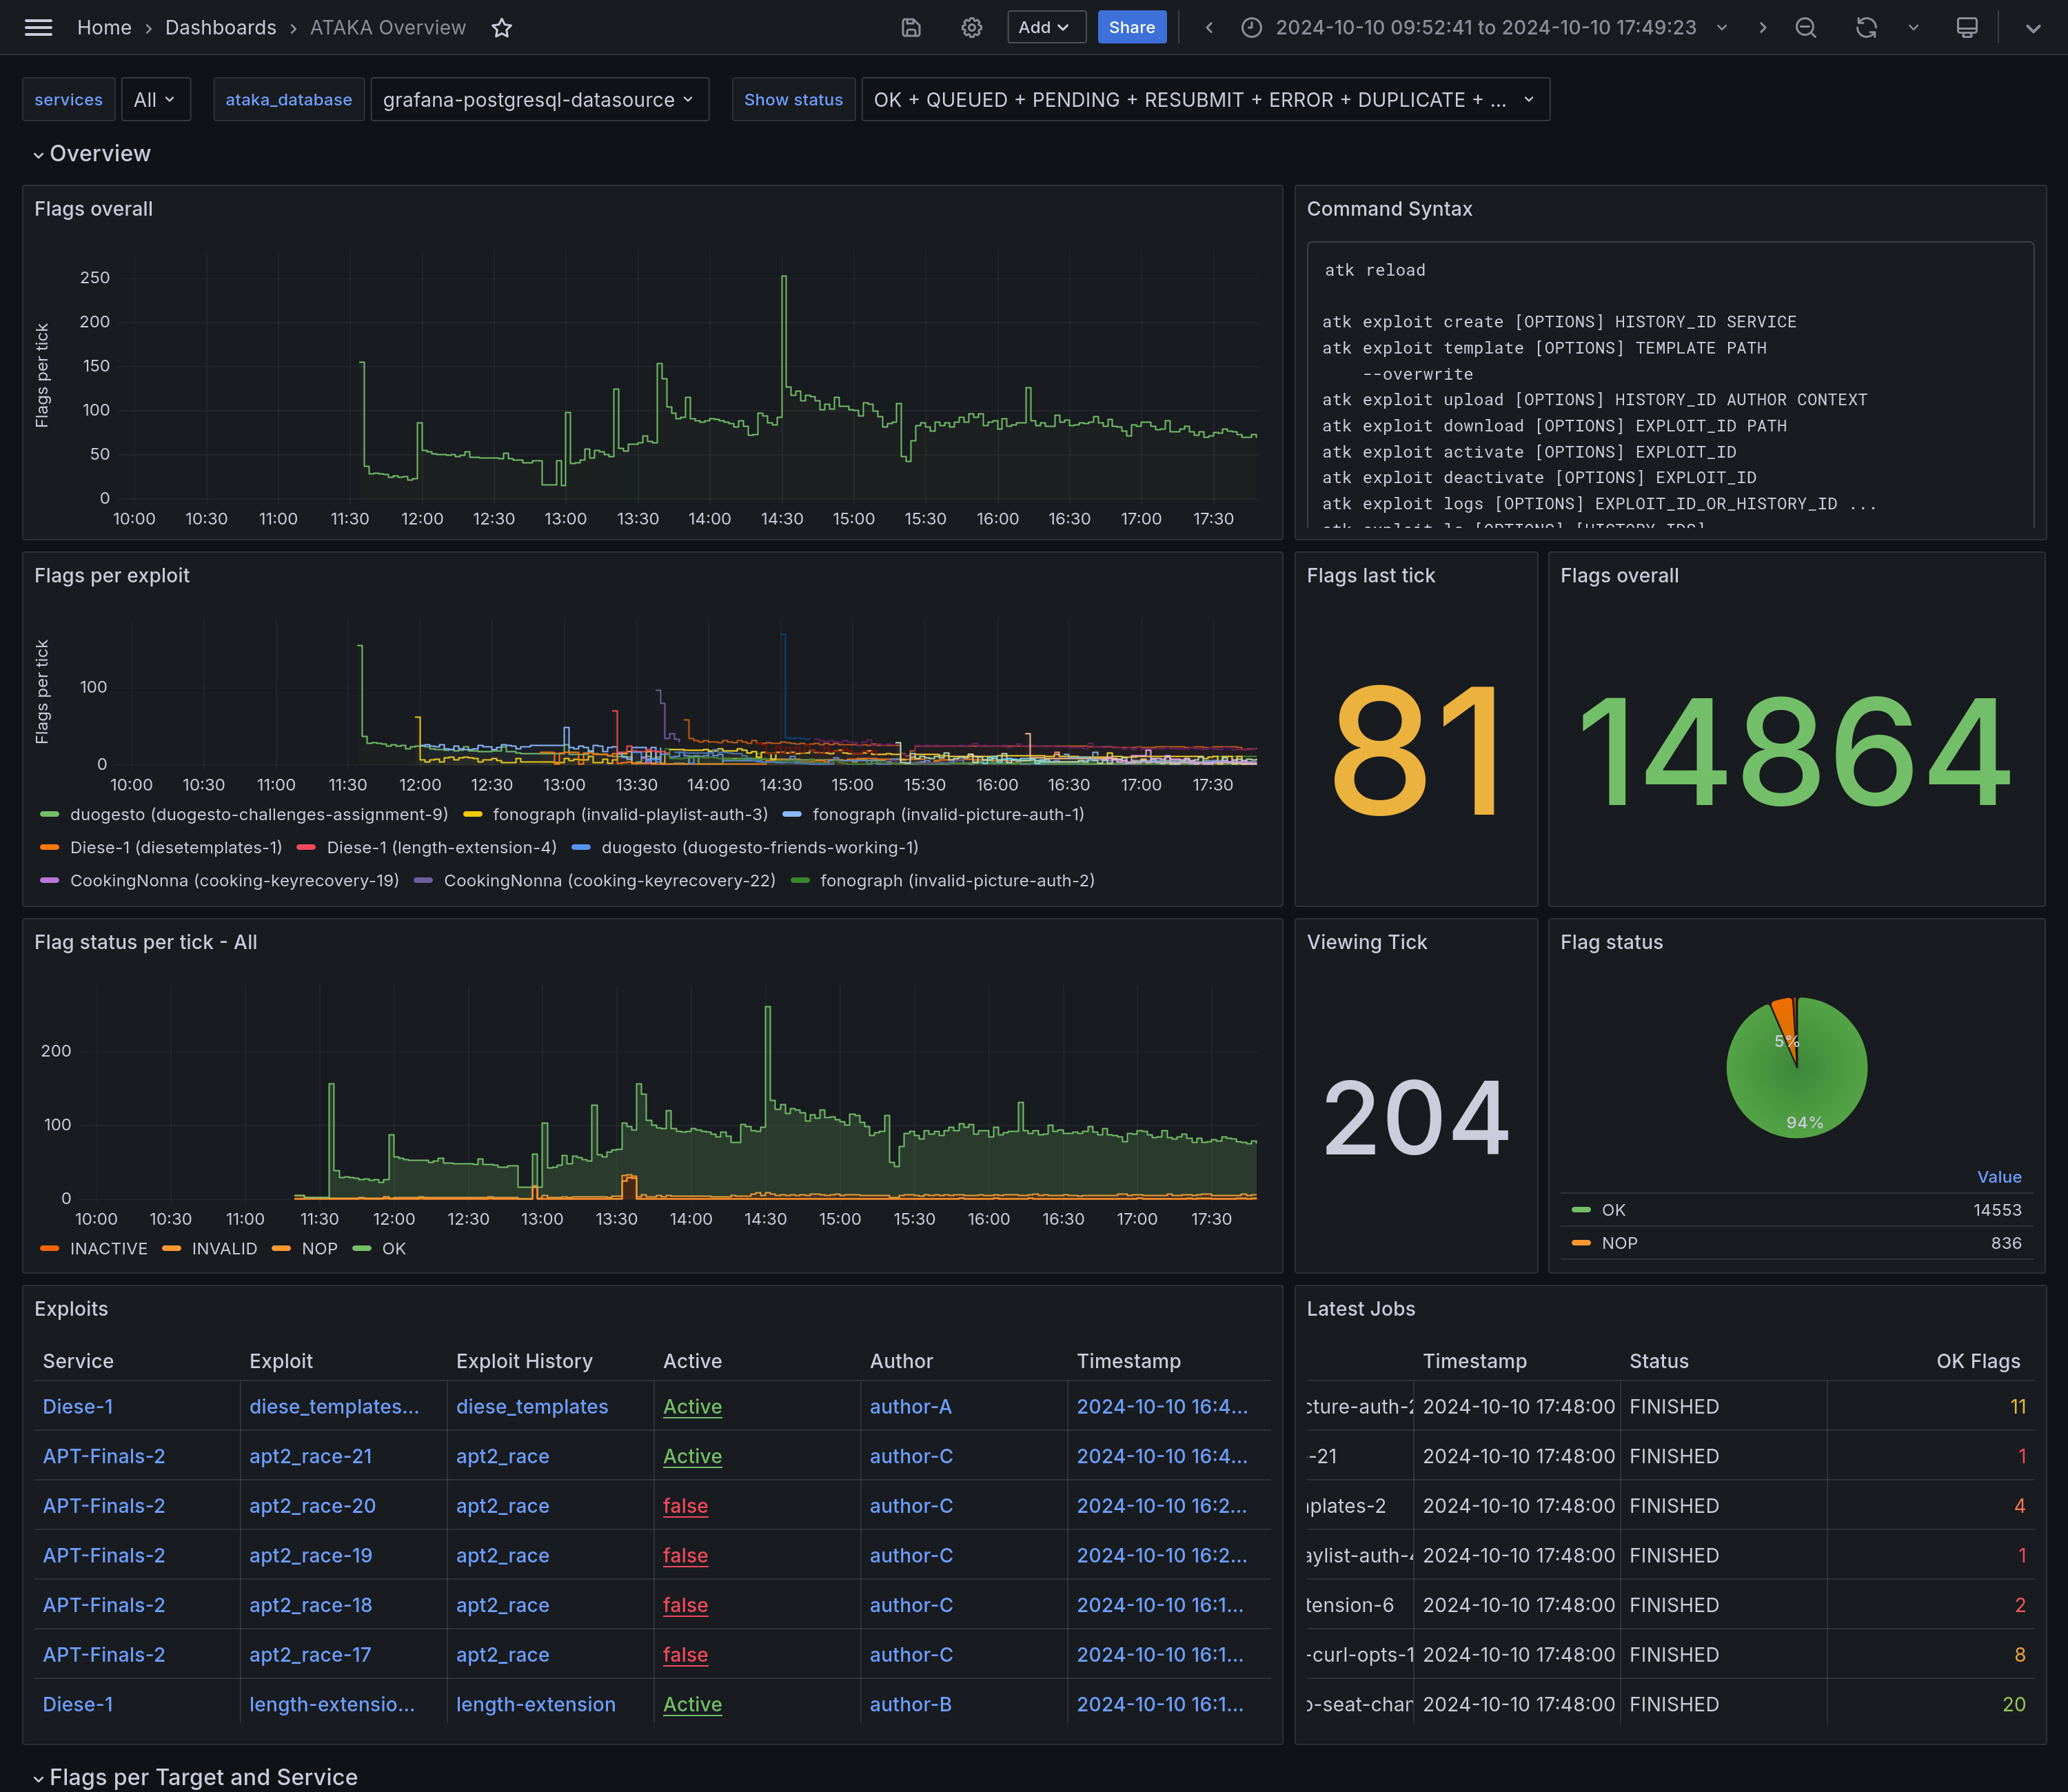Star the ATAKA Overview dashboard

click(x=502, y=28)
